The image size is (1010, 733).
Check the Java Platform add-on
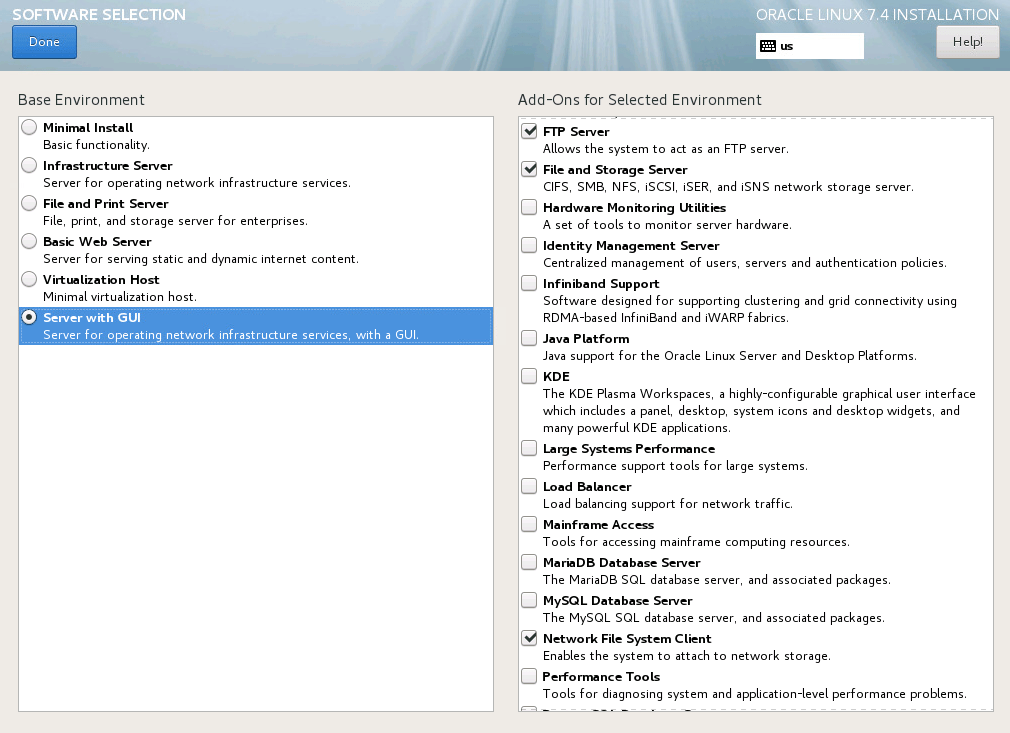coord(528,337)
